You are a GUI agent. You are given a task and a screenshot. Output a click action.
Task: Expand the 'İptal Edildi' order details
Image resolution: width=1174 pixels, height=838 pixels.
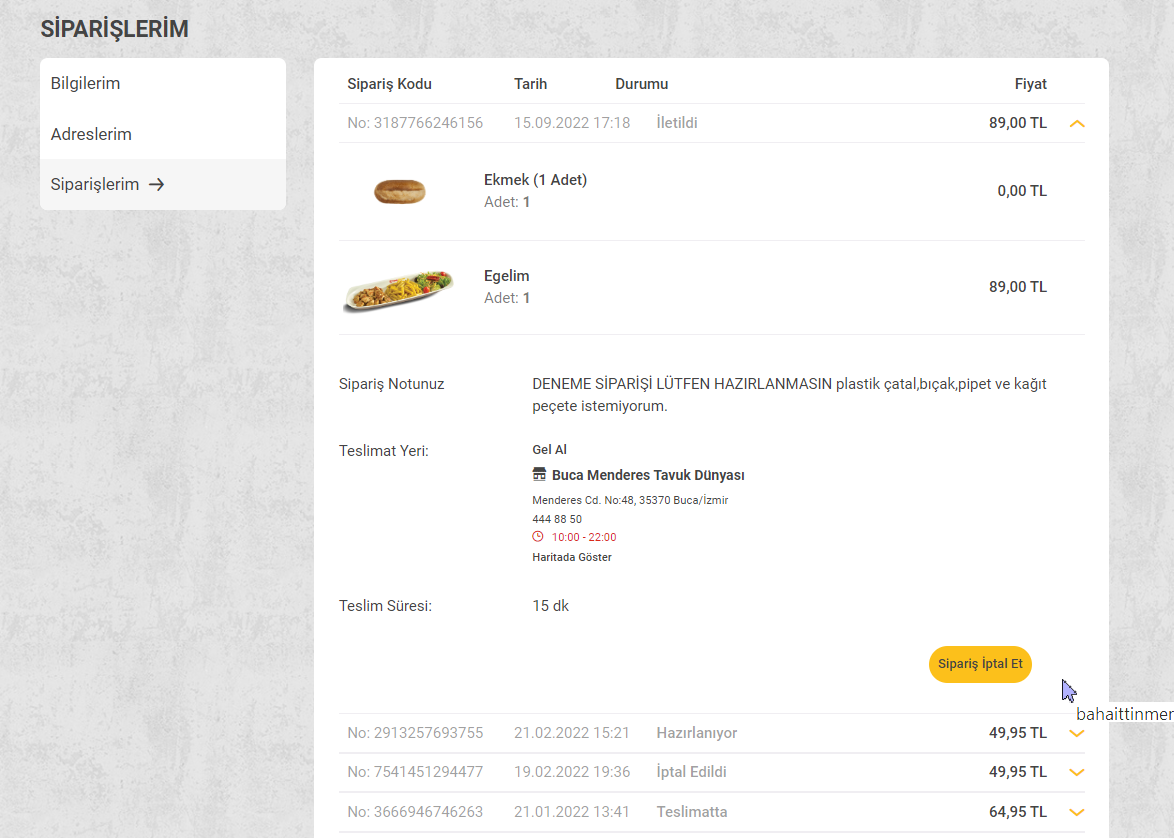[1077, 772]
